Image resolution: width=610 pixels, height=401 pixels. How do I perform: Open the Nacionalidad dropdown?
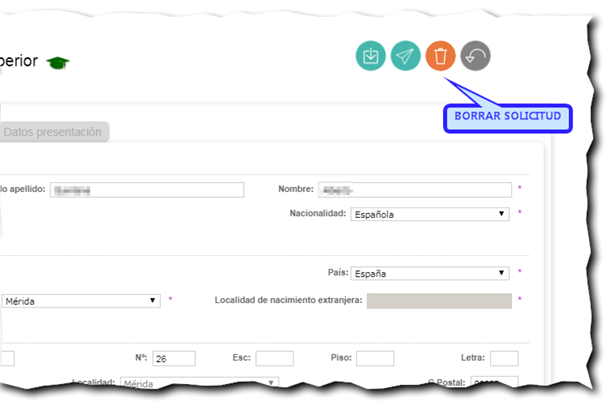click(x=429, y=214)
